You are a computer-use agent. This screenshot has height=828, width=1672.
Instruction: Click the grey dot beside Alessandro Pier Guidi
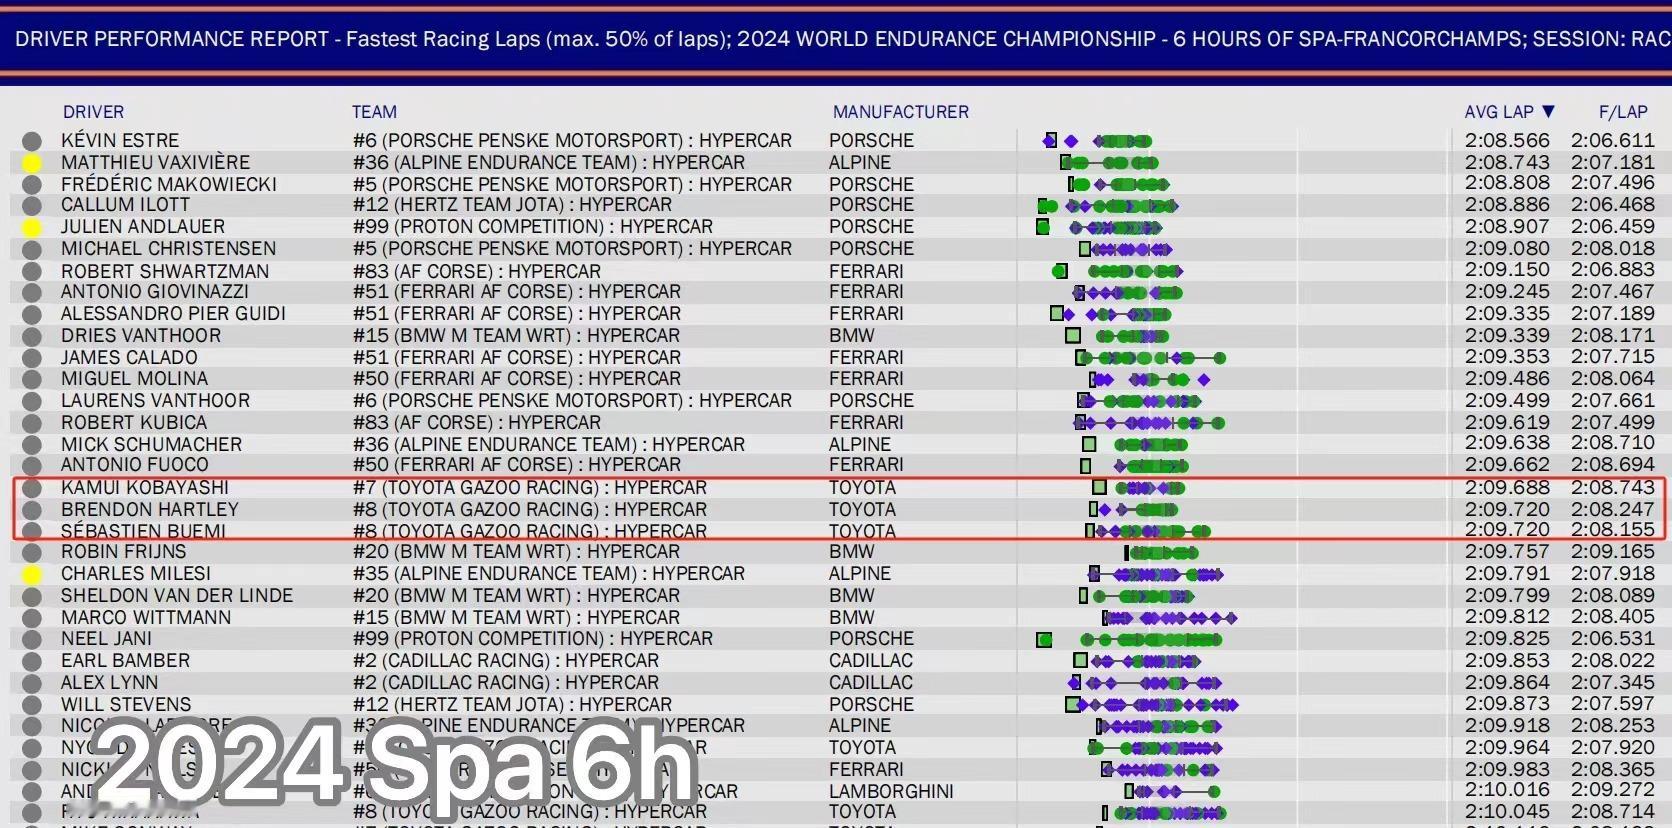pyautogui.click(x=32, y=315)
